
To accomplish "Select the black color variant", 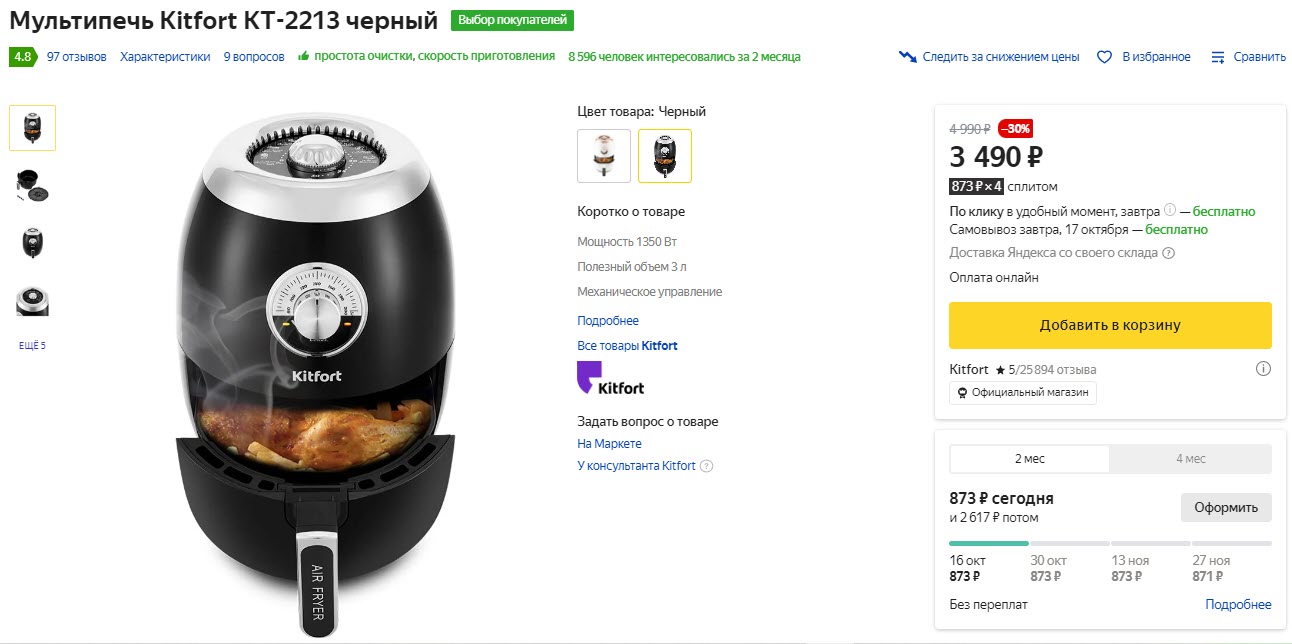I will pos(665,156).
